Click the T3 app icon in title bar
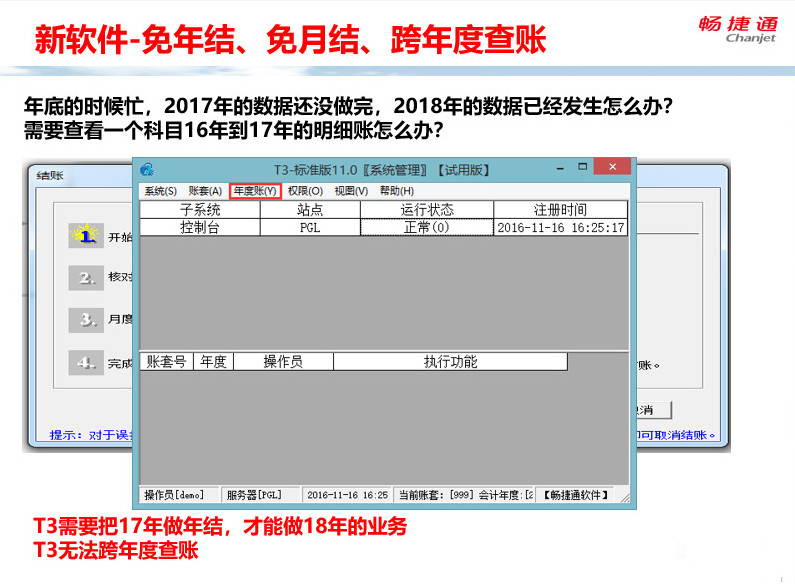The image size is (795, 584). click(x=148, y=169)
